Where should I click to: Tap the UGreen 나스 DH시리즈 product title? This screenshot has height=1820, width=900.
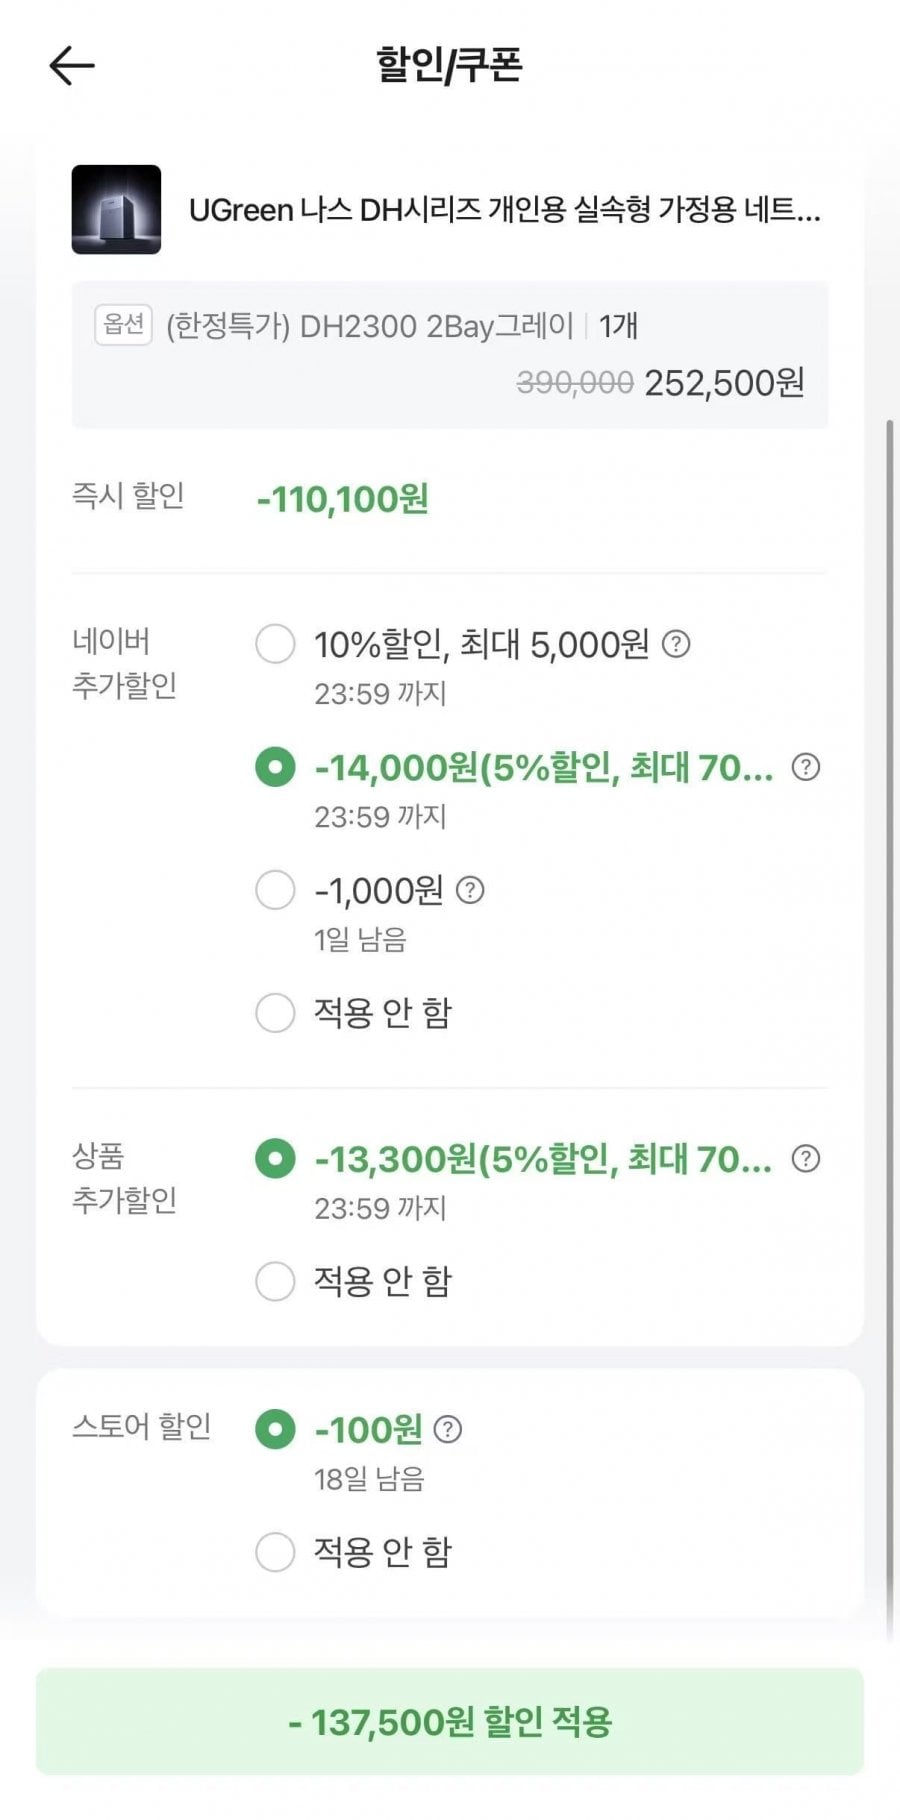coord(504,210)
